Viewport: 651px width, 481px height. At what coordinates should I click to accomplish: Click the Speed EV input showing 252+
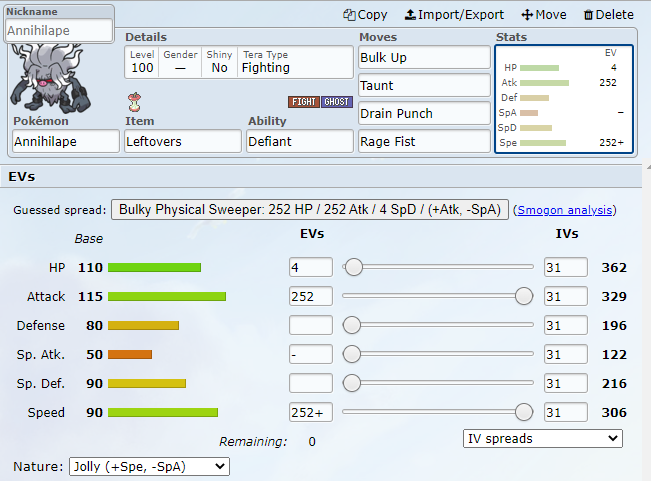(311, 412)
